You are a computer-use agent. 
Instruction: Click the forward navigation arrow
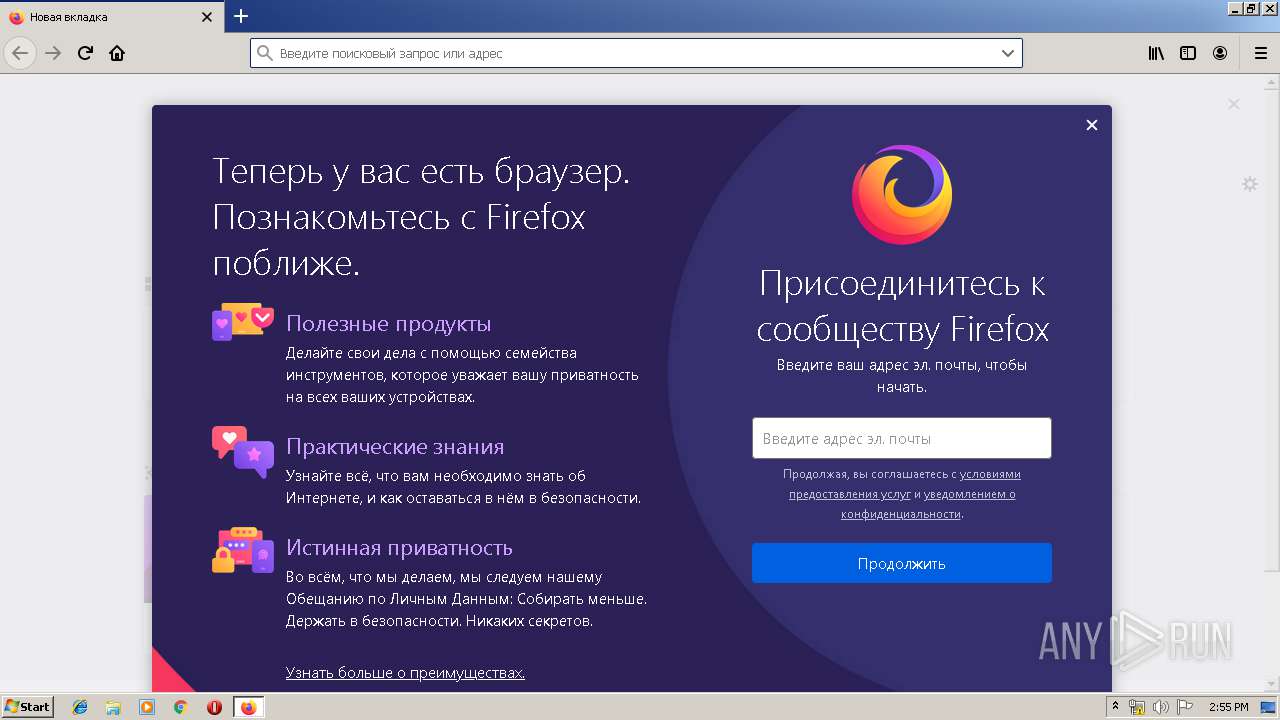54,53
